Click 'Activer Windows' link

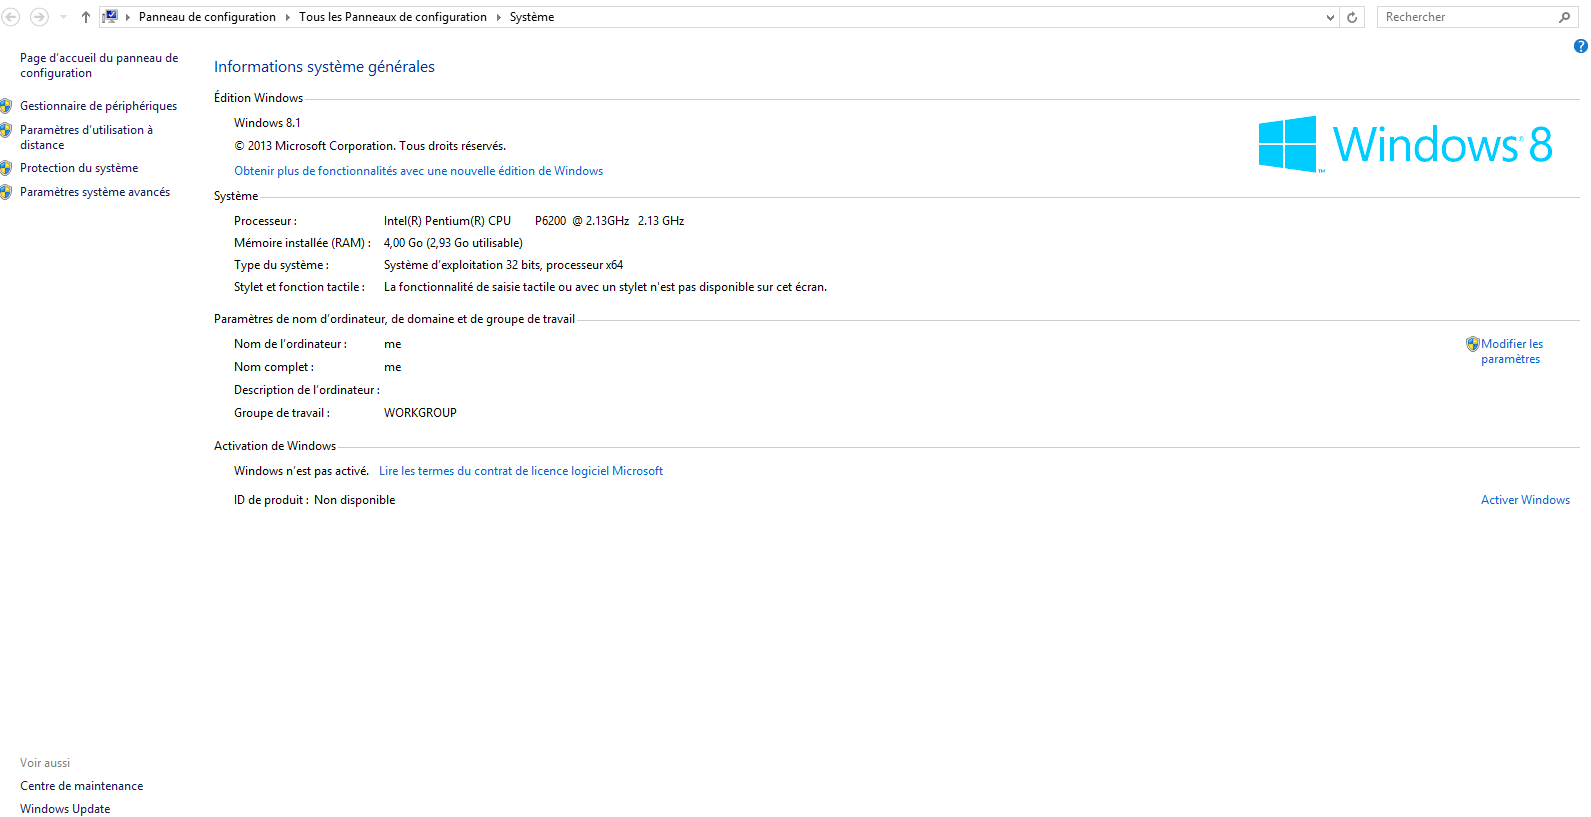coord(1525,500)
